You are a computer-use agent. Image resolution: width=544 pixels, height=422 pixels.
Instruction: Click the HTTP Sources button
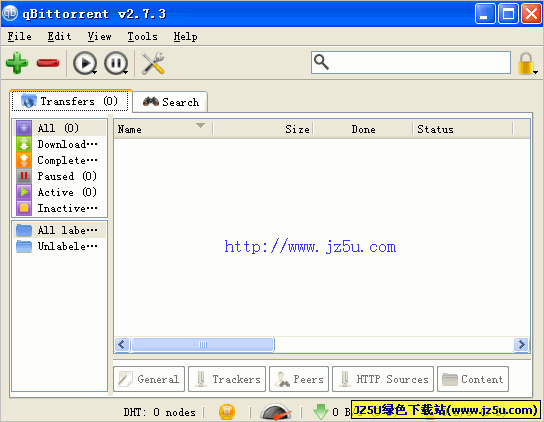coord(383,379)
